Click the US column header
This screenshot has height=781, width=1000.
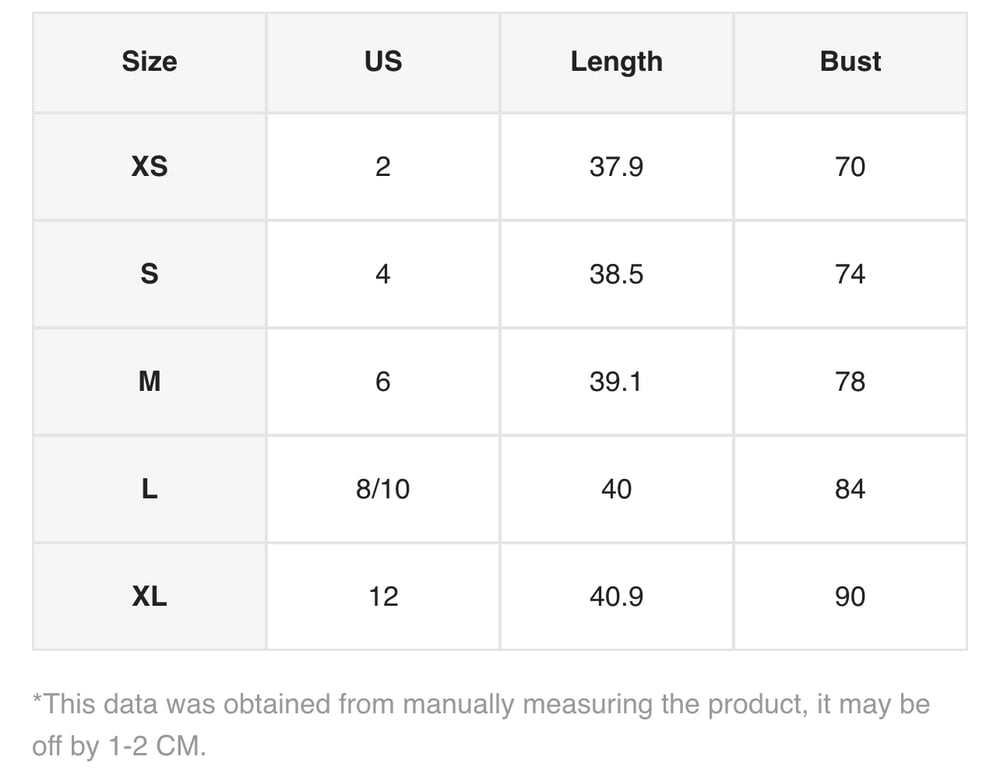coord(383,62)
